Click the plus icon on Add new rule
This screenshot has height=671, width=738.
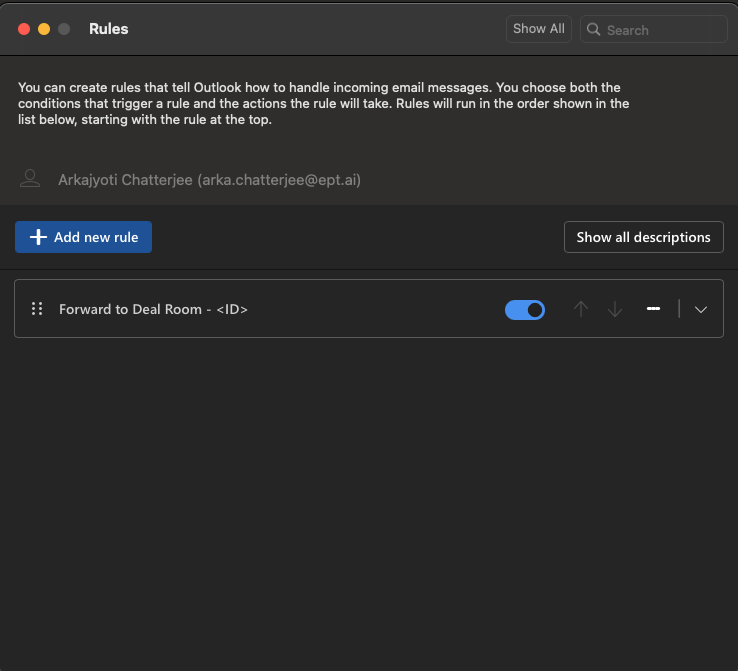pyautogui.click(x=38, y=237)
